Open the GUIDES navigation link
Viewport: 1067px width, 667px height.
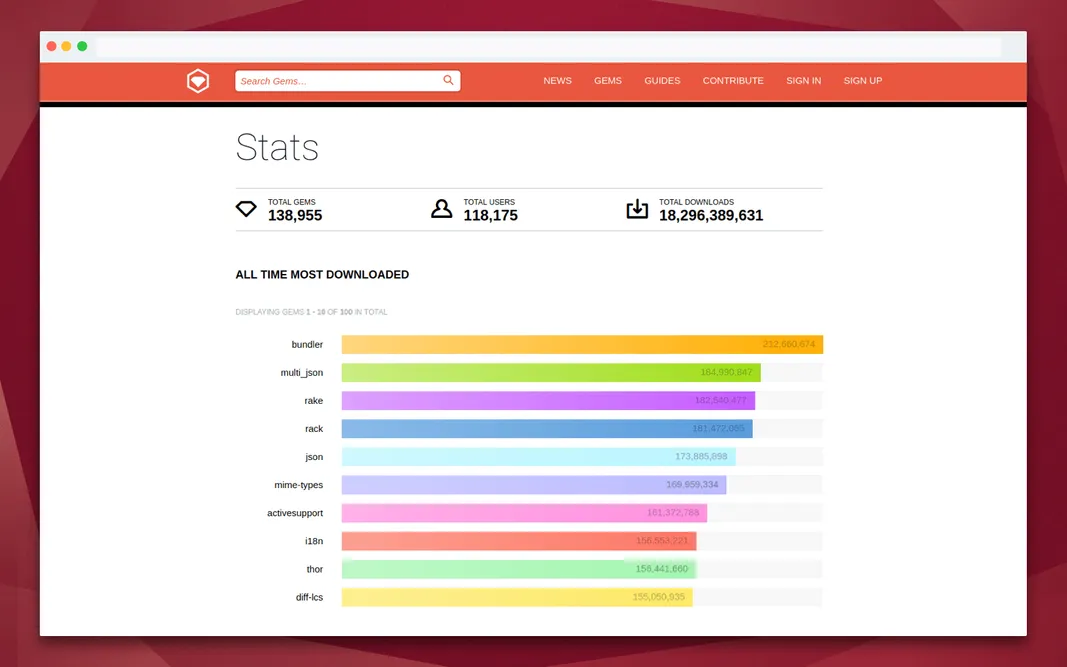[x=662, y=81]
